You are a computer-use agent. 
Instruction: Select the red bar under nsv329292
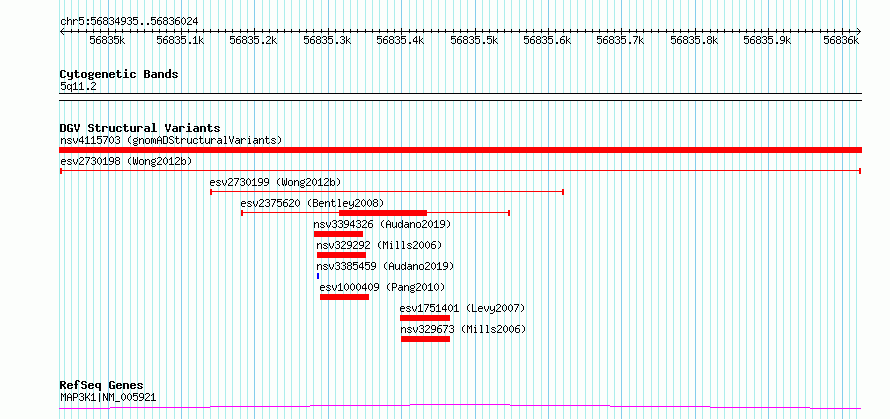(341, 255)
